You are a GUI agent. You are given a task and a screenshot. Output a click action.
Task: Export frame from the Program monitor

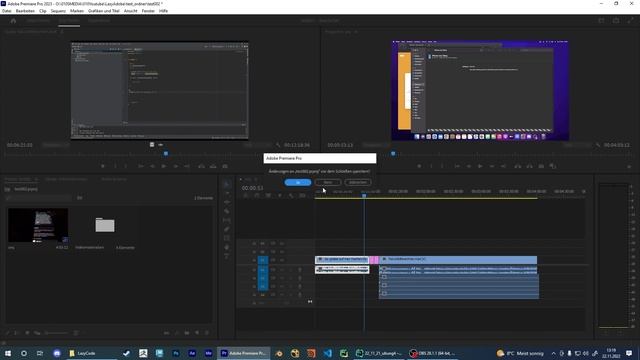click(x=541, y=166)
